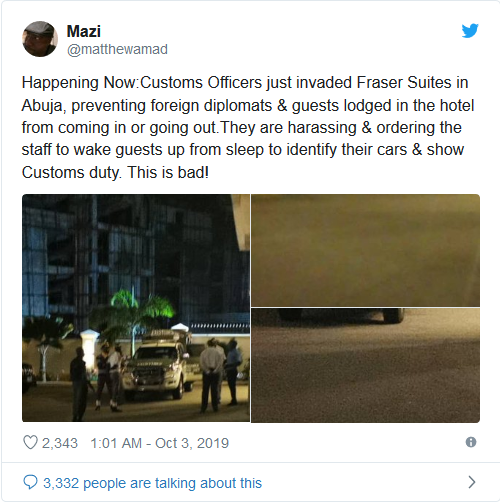Click the blue Twitter bird logo
The width and height of the screenshot is (500, 502).
click(470, 31)
